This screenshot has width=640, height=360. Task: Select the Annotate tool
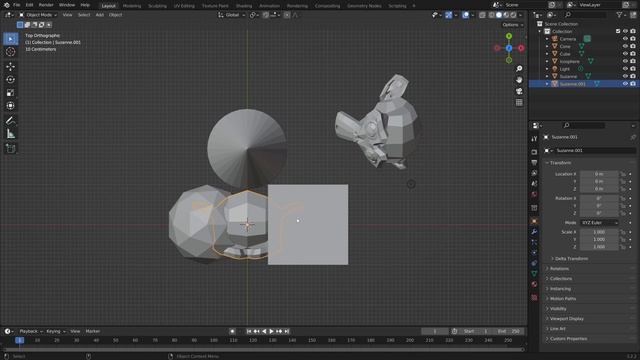tap(10, 120)
